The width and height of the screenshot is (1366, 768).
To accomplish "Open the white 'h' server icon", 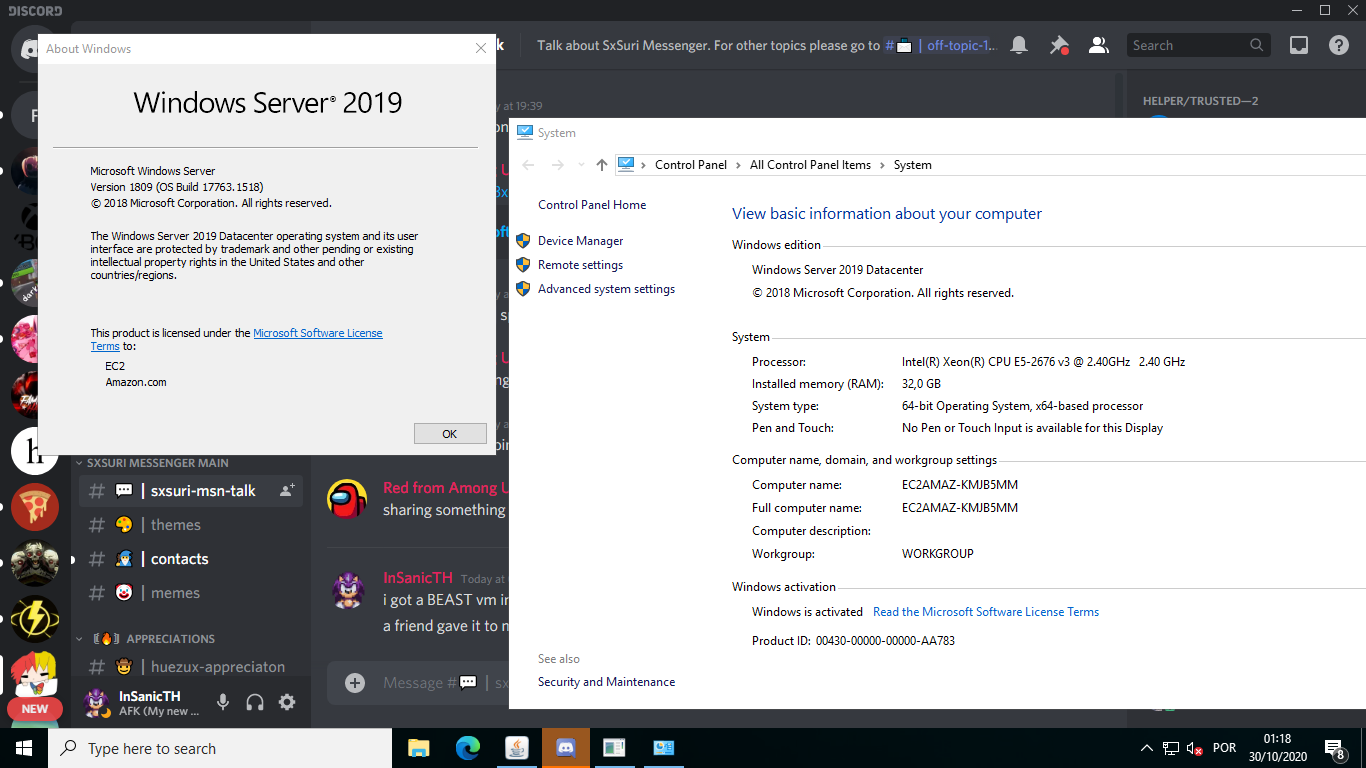I will pyautogui.click(x=35, y=449).
